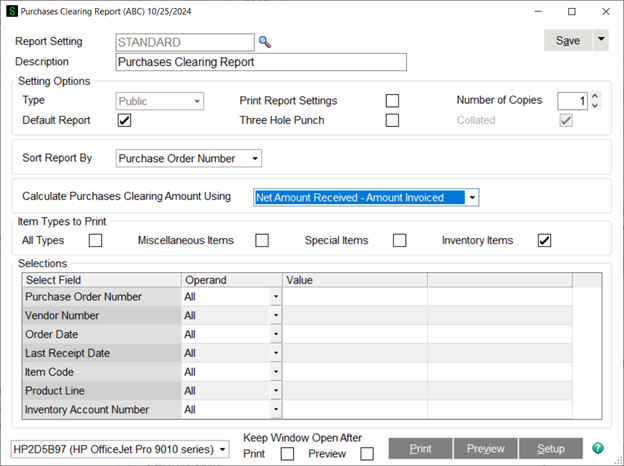Open the Save button dropdown arrow
This screenshot has height=466, width=624.
point(600,40)
